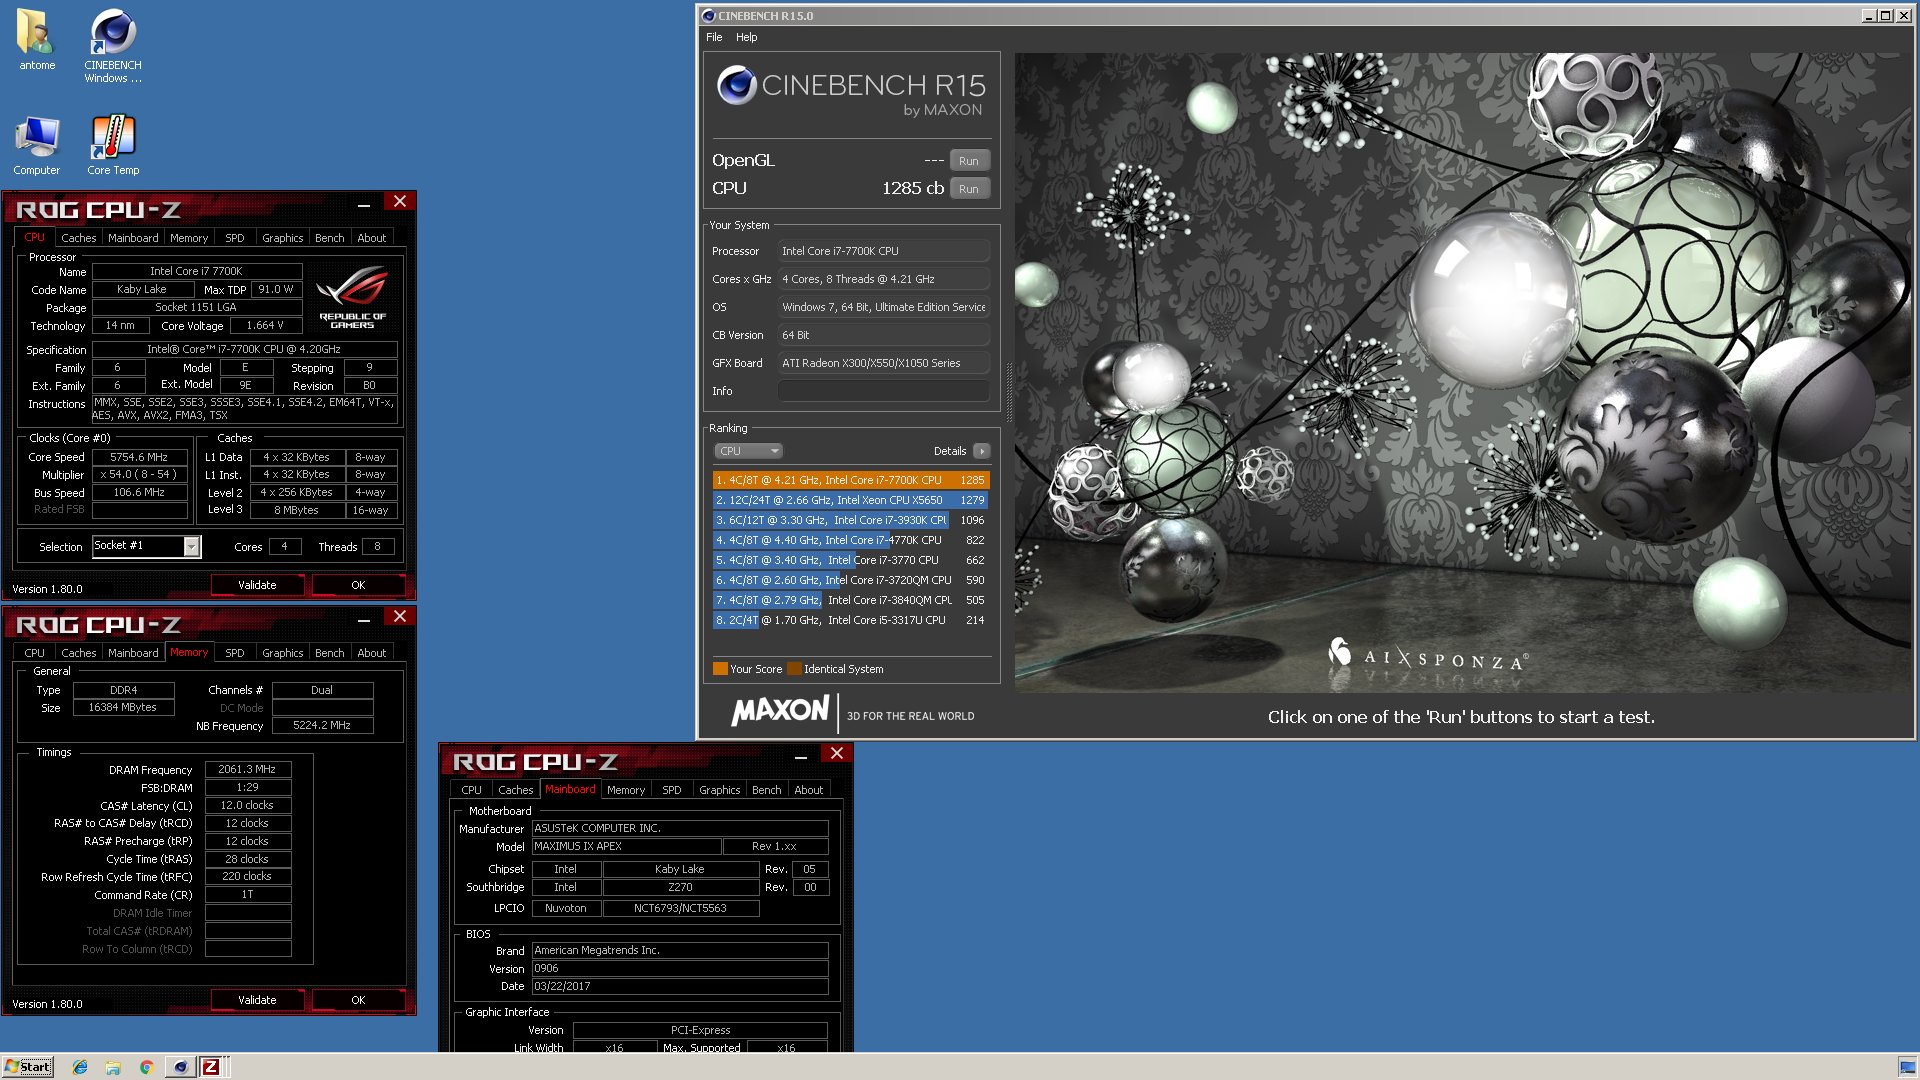Switch to Graphics tab in top CPU-Z
Viewport: 1920px width, 1080px height.
coord(283,238)
